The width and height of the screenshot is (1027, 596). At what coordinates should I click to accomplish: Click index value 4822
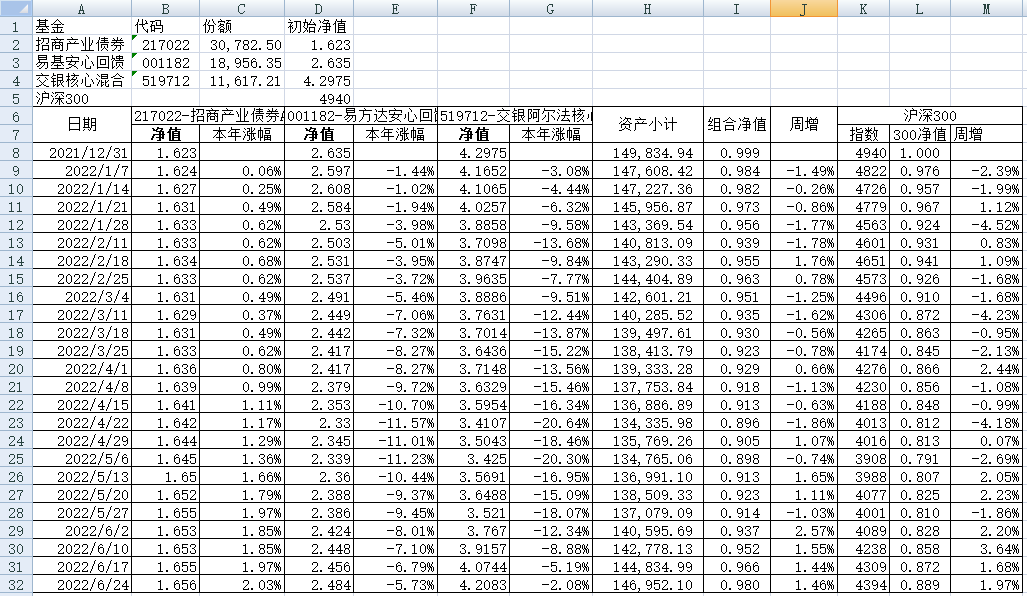[x=864, y=170]
